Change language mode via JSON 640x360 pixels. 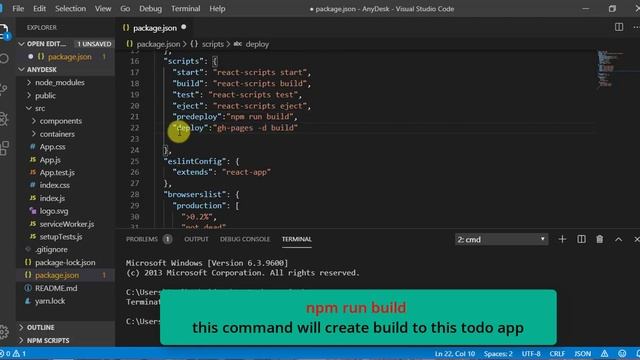pyautogui.click(x=582, y=353)
